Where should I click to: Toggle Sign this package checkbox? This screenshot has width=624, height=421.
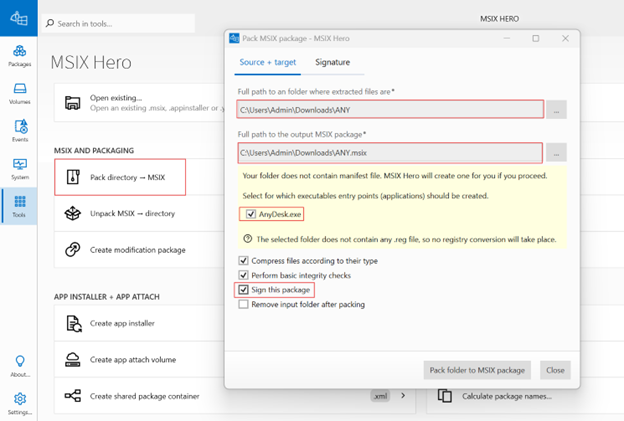click(243, 290)
